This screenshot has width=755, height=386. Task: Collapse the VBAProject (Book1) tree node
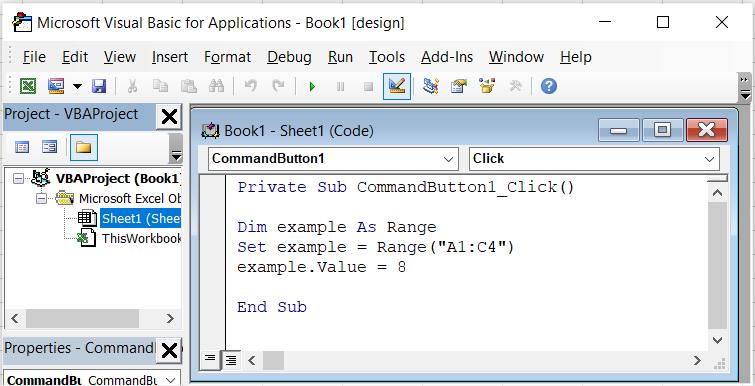tap(18, 179)
